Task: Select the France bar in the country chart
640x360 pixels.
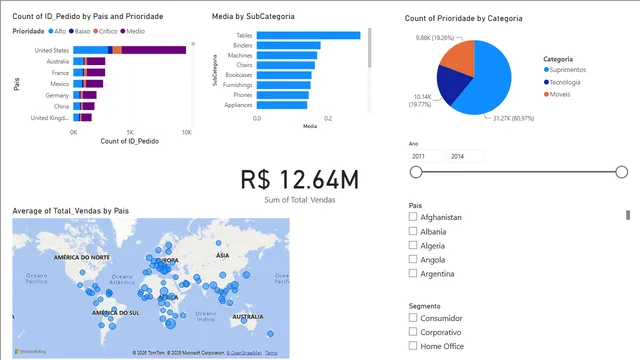Action: click(x=89, y=73)
